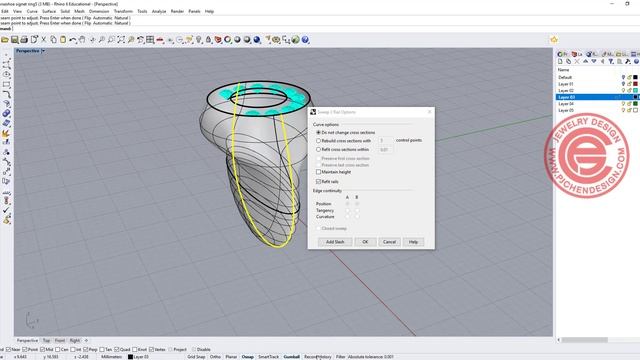The width and height of the screenshot is (640, 360).
Task: Click the light bulb Hide objects icon
Action: [x=199, y=40]
